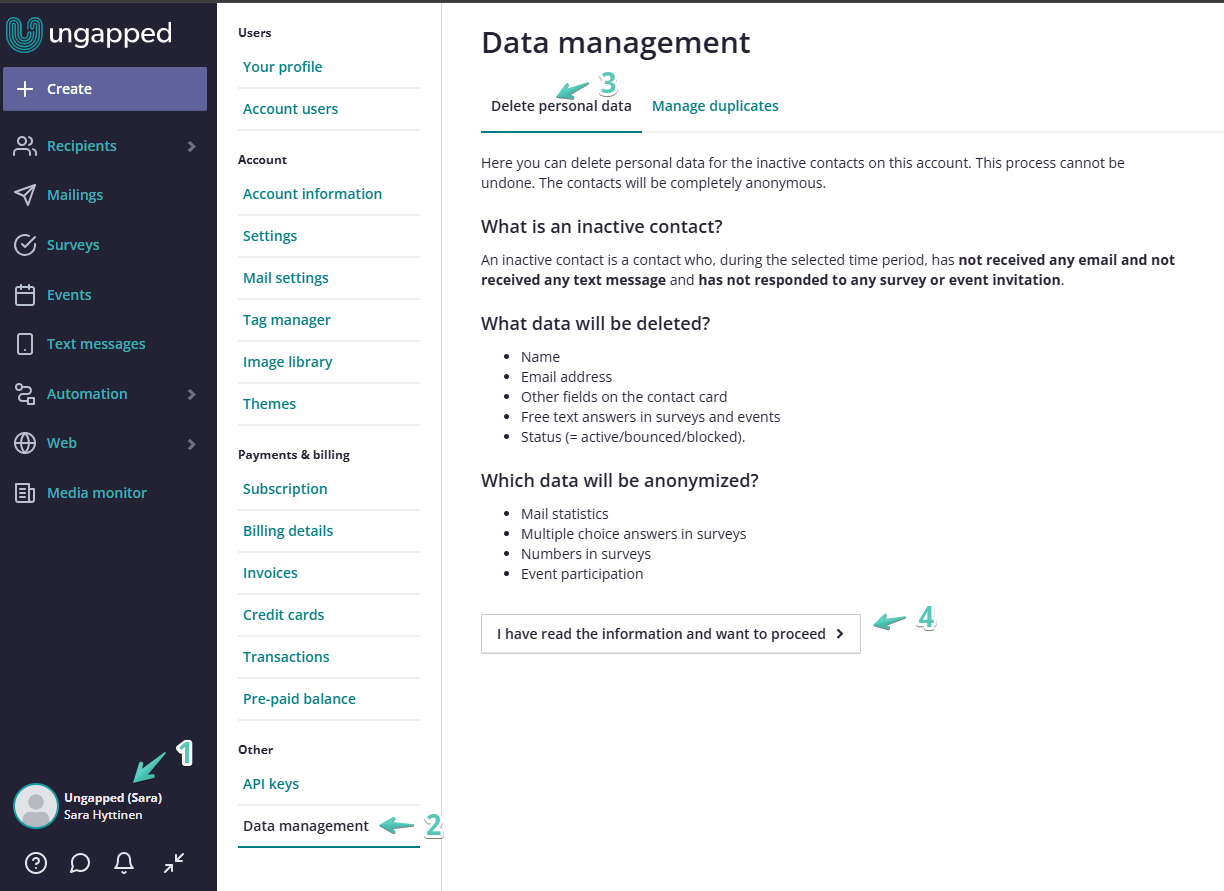Open help via the question mark icon

coord(36,862)
